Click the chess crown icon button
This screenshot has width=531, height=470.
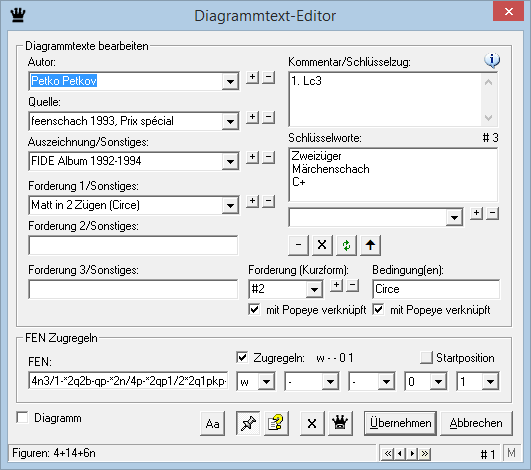coord(340,423)
